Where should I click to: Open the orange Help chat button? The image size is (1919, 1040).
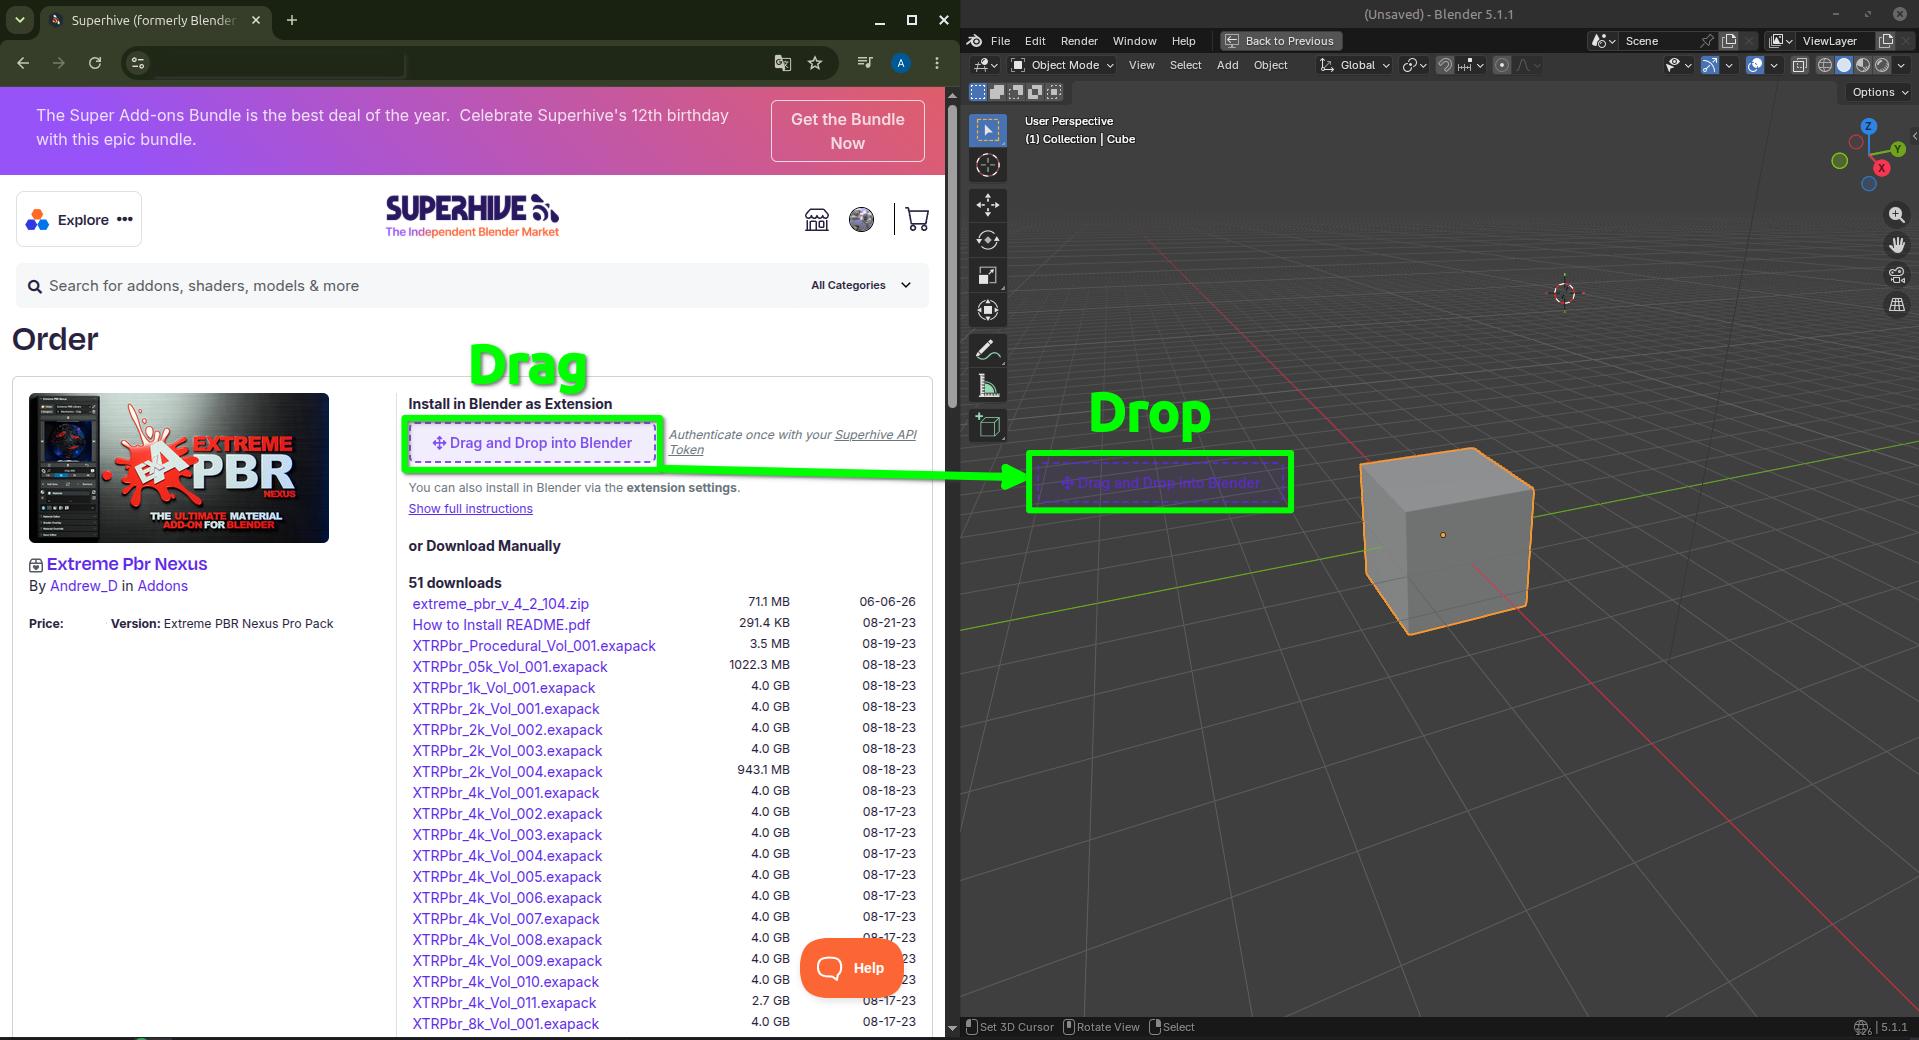851,967
